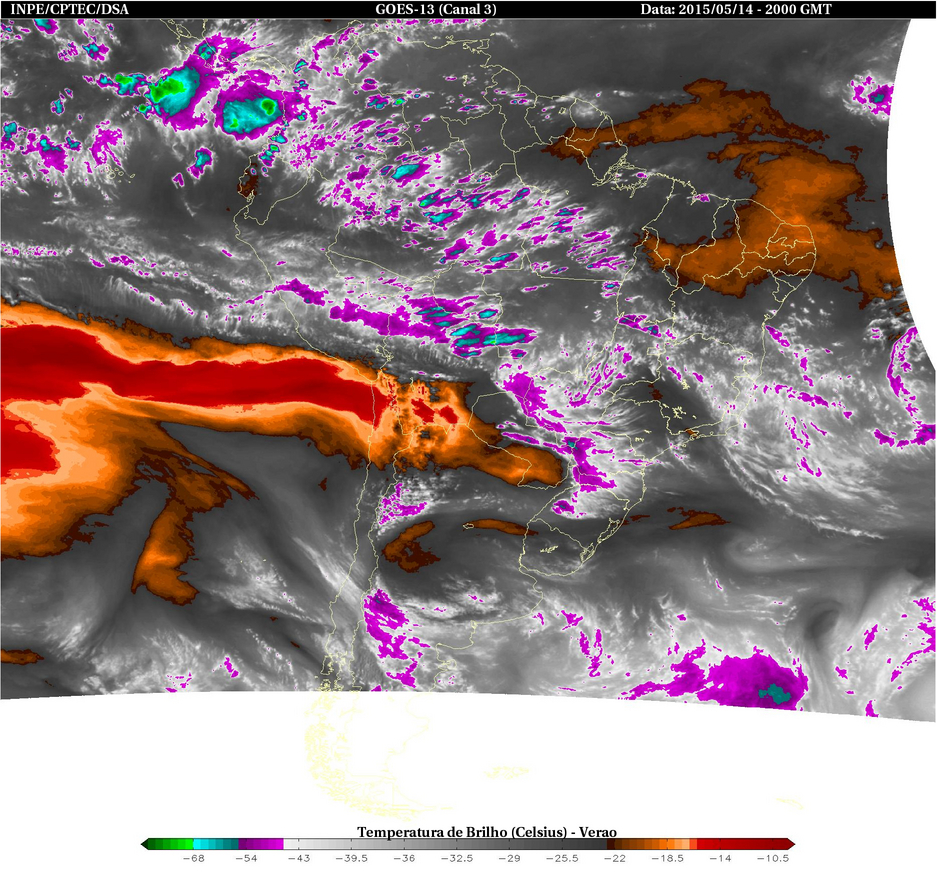The height and width of the screenshot is (877, 937).
Task: Click the GOES-13 (Canal 3) title
Action: pos(436,9)
